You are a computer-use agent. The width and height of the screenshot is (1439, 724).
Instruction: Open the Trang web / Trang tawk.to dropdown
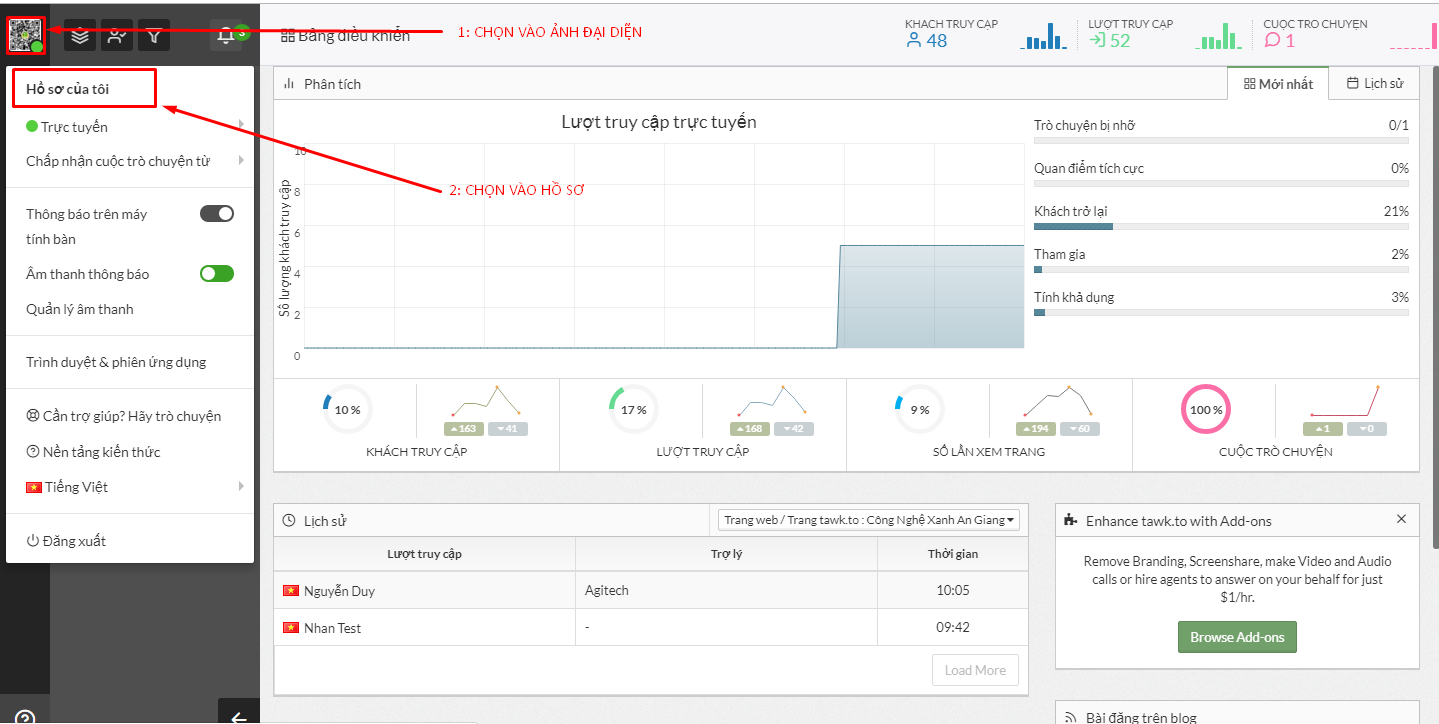coord(869,520)
